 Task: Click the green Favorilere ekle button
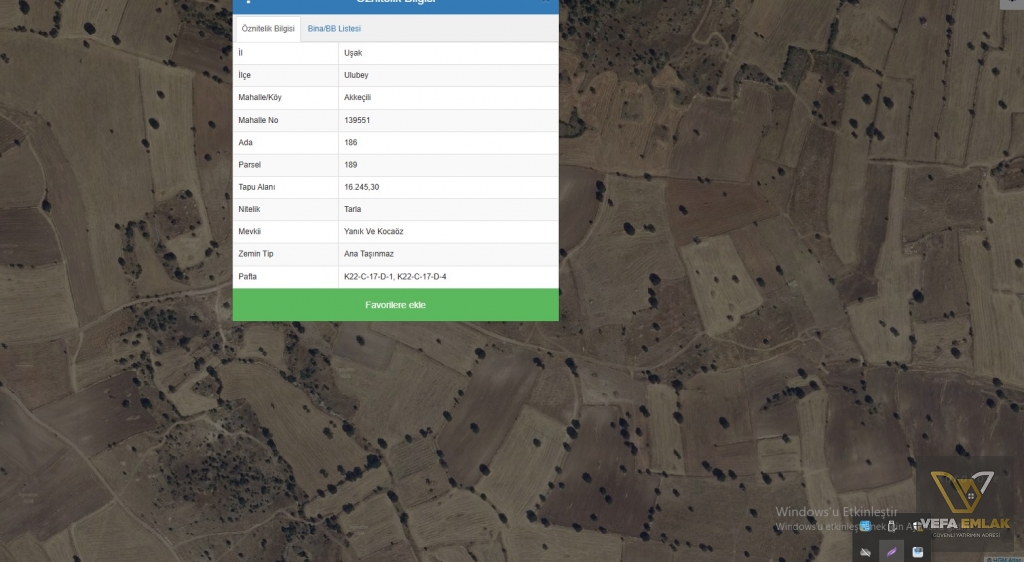click(x=396, y=305)
